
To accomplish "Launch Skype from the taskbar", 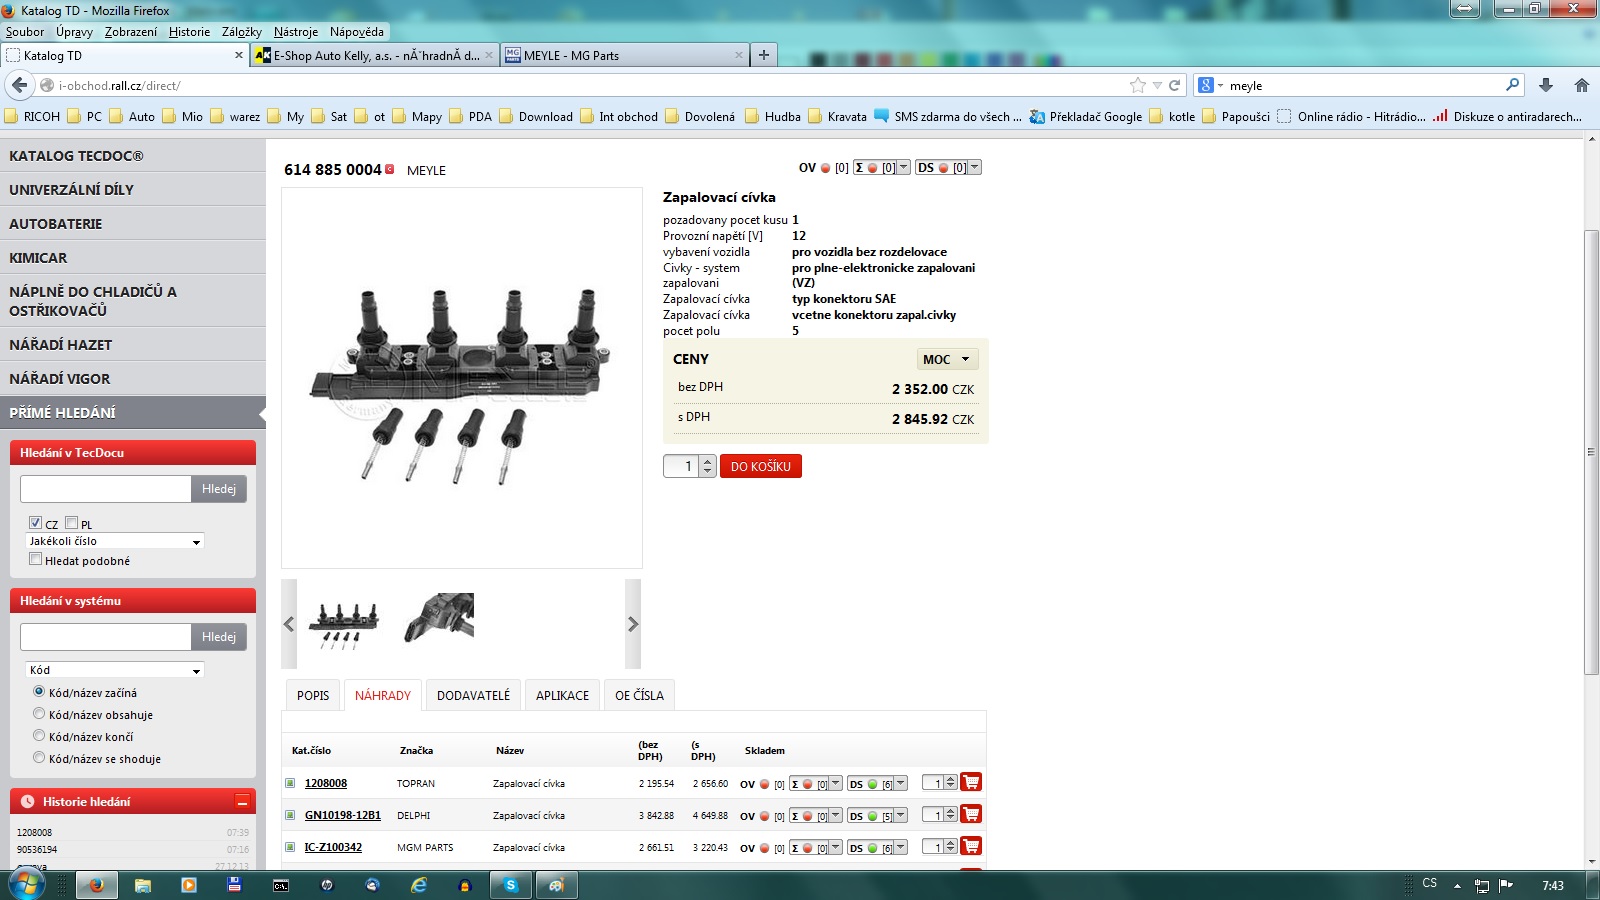I will click(511, 885).
